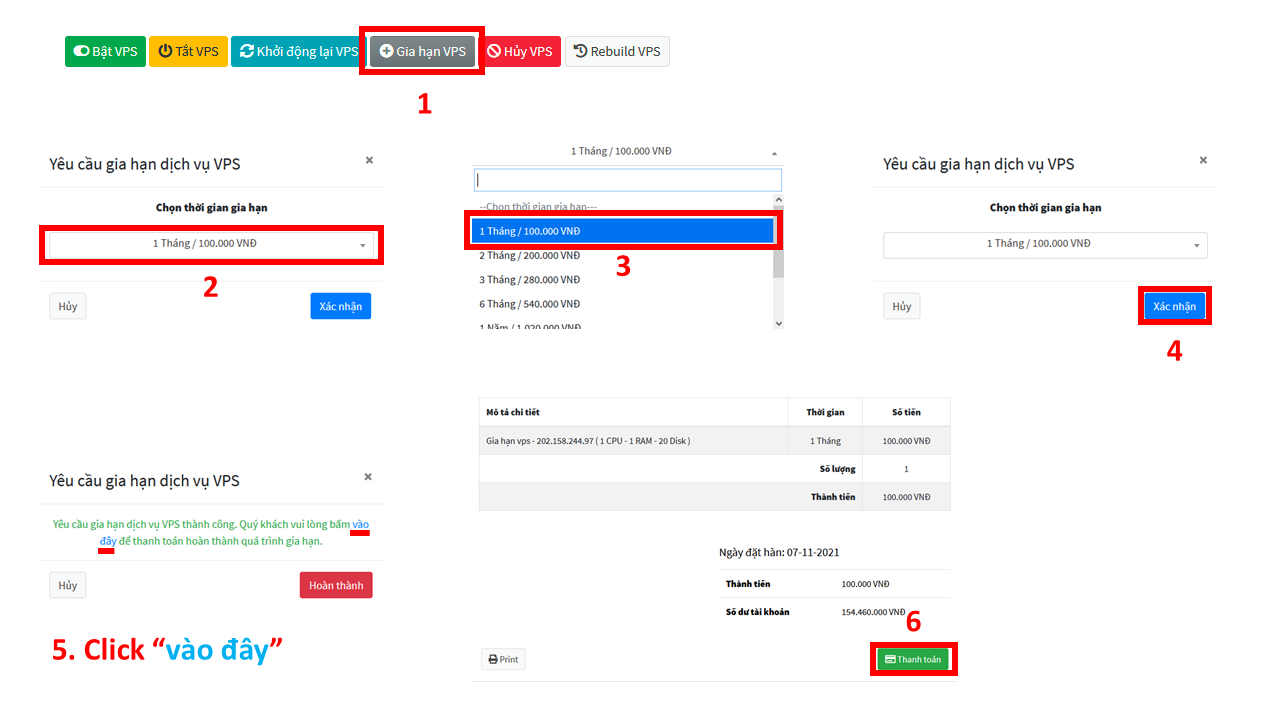Screen dimensions: 1280x720
Task: Select the highlighted 1 Tháng / 100.000 VNĐ option
Action: pos(622,231)
